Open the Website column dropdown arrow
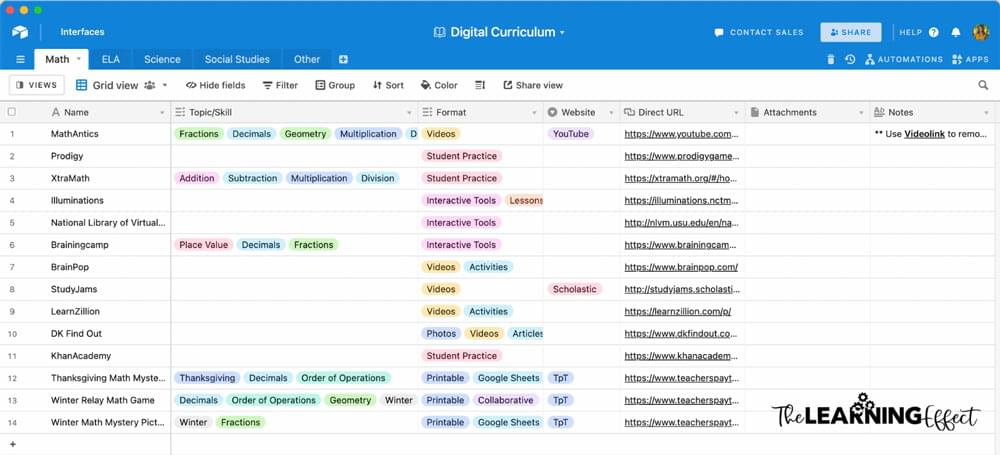The height and width of the screenshot is (455, 1000). [610, 112]
